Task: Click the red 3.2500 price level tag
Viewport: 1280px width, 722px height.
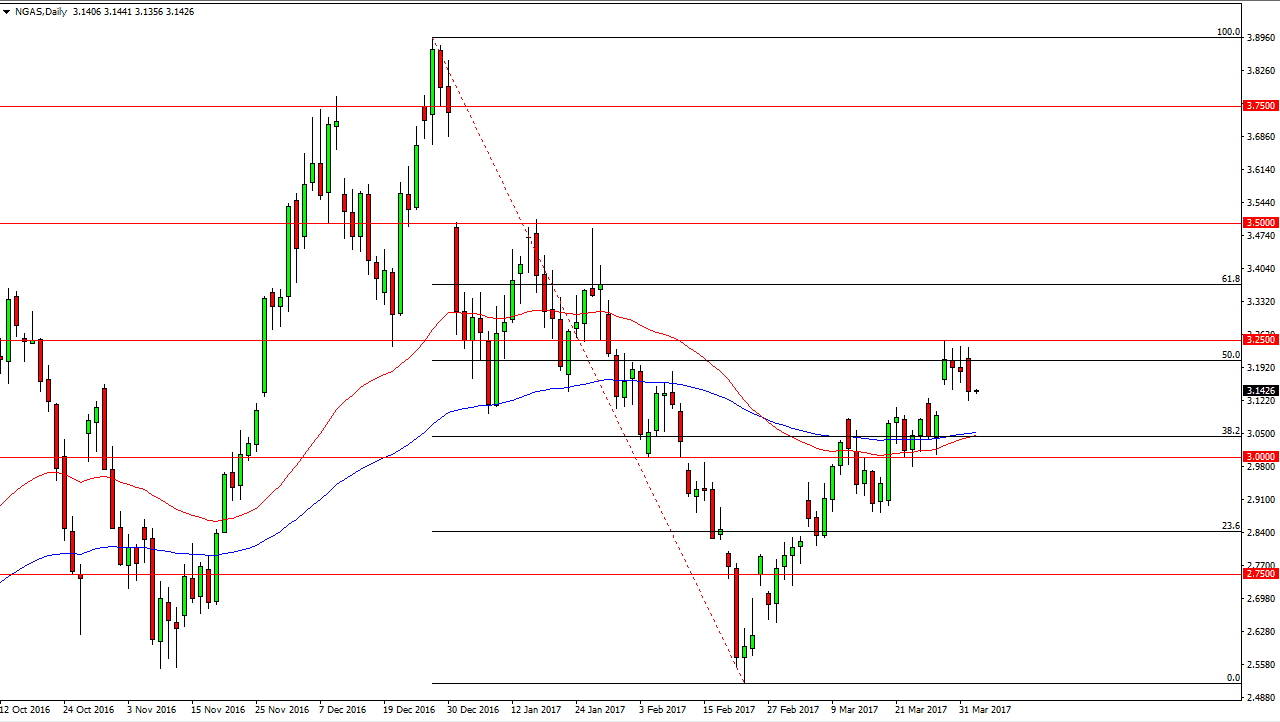Action: (x=1260, y=340)
